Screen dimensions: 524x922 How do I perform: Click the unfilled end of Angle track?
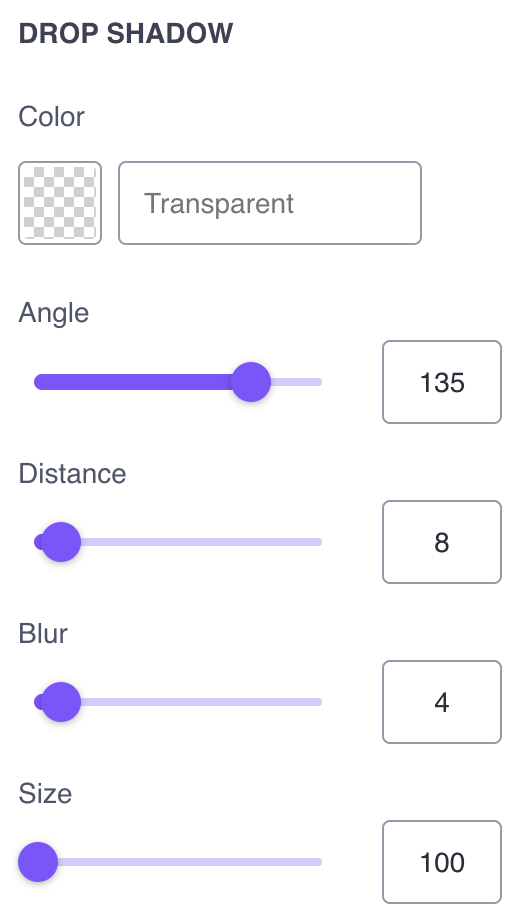coord(296,382)
